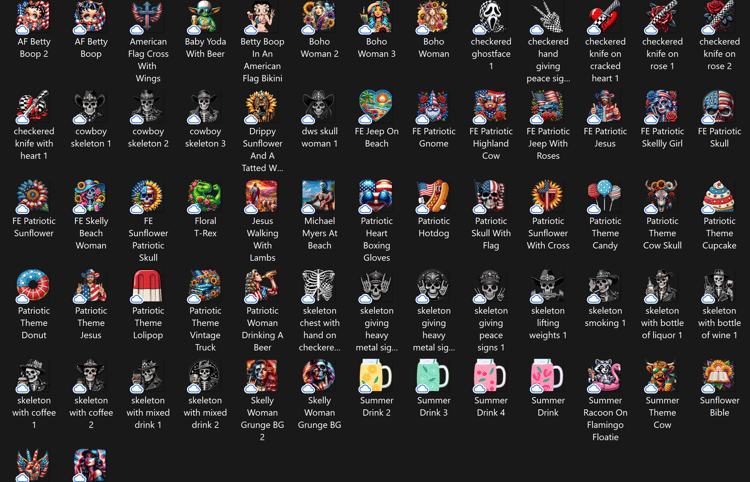Select the Drippy Sunflower And A Tatted W... icon
This screenshot has width=750, height=482.
[262, 106]
